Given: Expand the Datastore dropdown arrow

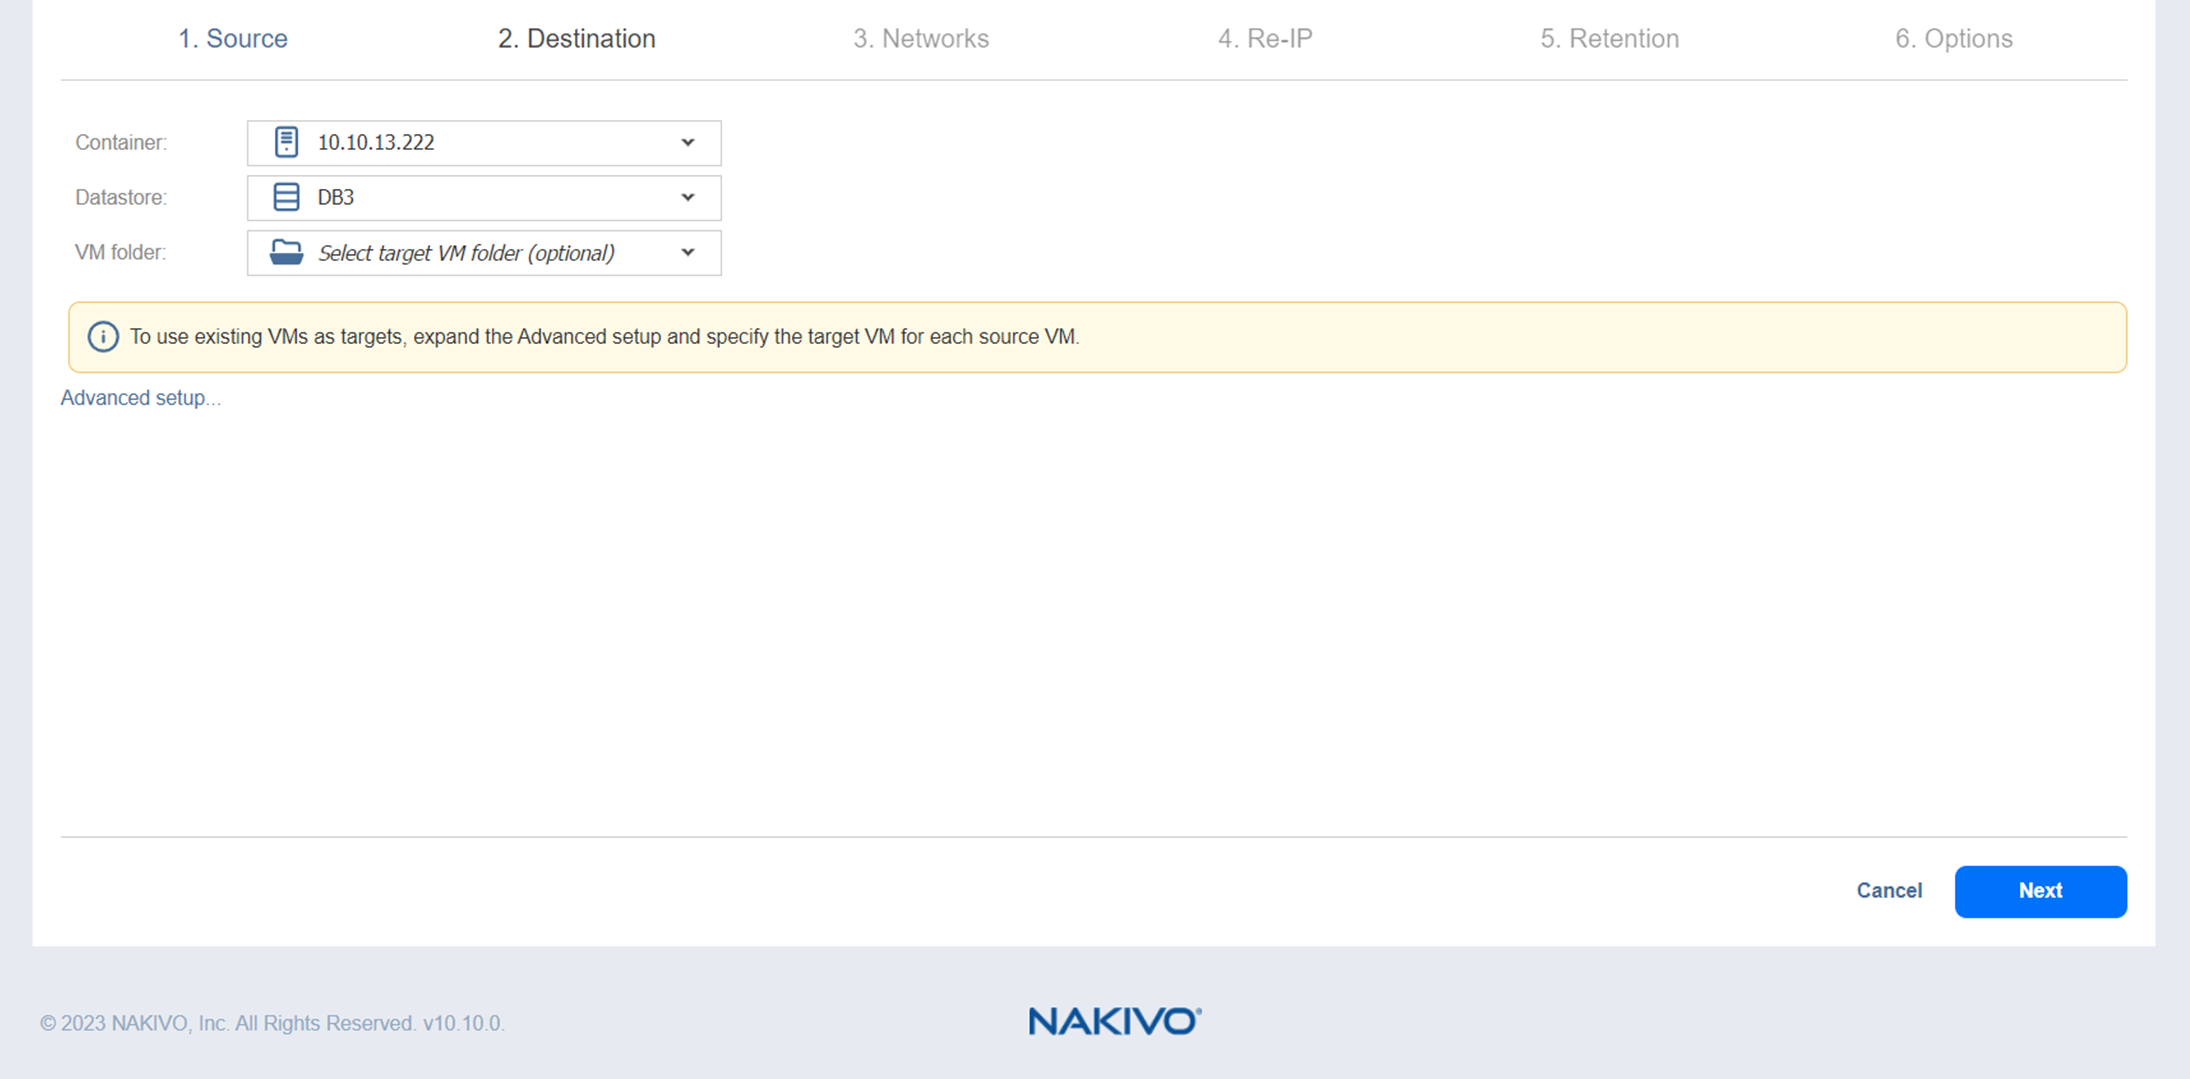Looking at the screenshot, I should (688, 198).
